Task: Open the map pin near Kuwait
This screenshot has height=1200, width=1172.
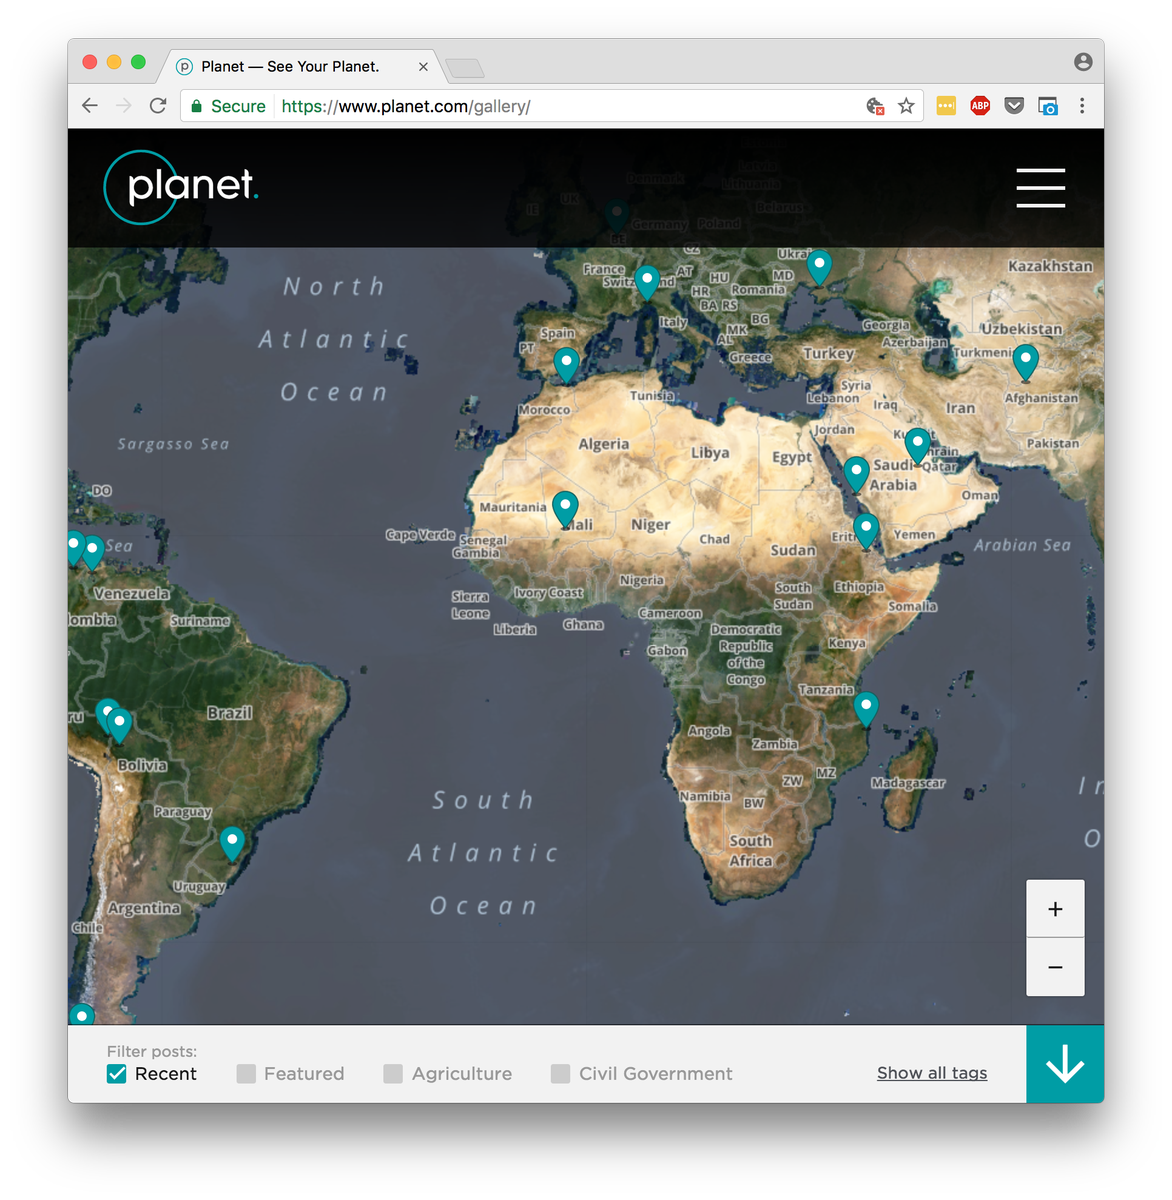Action: [x=917, y=446]
